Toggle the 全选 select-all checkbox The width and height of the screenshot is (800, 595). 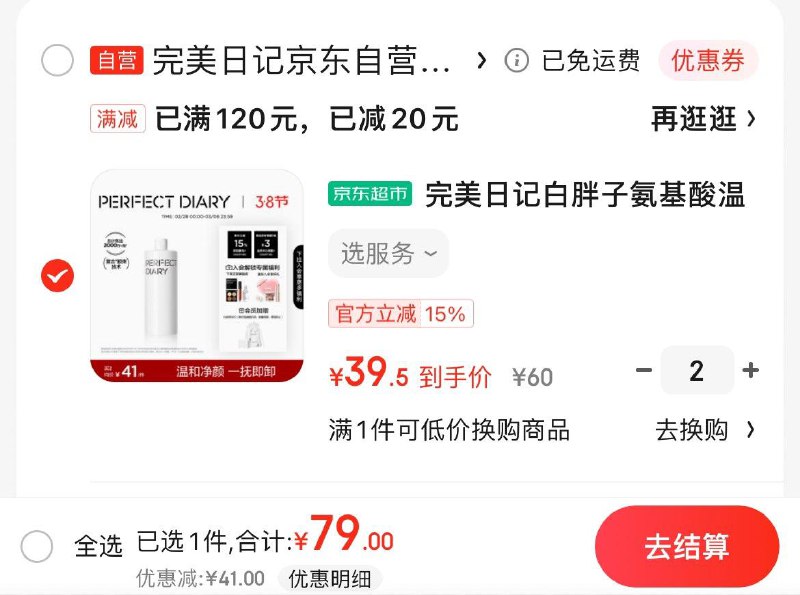(37, 546)
